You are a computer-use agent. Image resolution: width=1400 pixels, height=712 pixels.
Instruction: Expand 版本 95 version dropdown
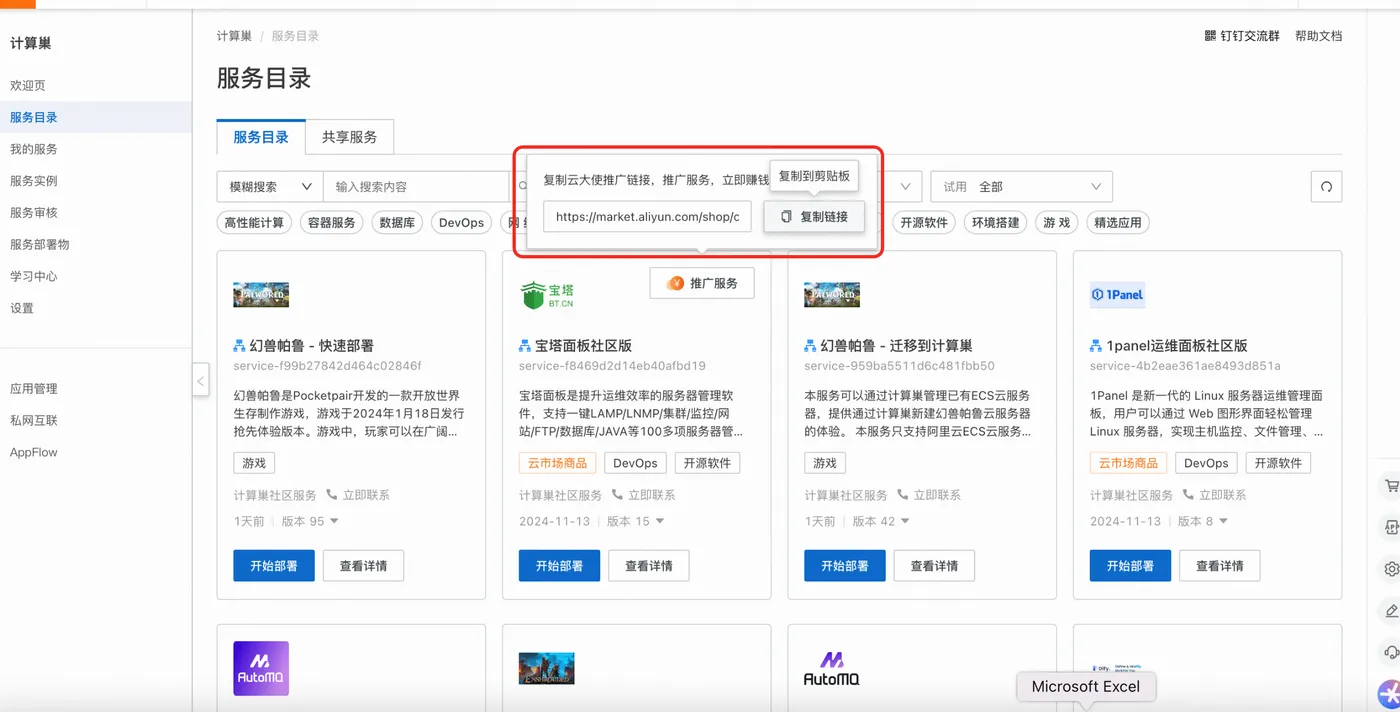pyautogui.click(x=334, y=522)
